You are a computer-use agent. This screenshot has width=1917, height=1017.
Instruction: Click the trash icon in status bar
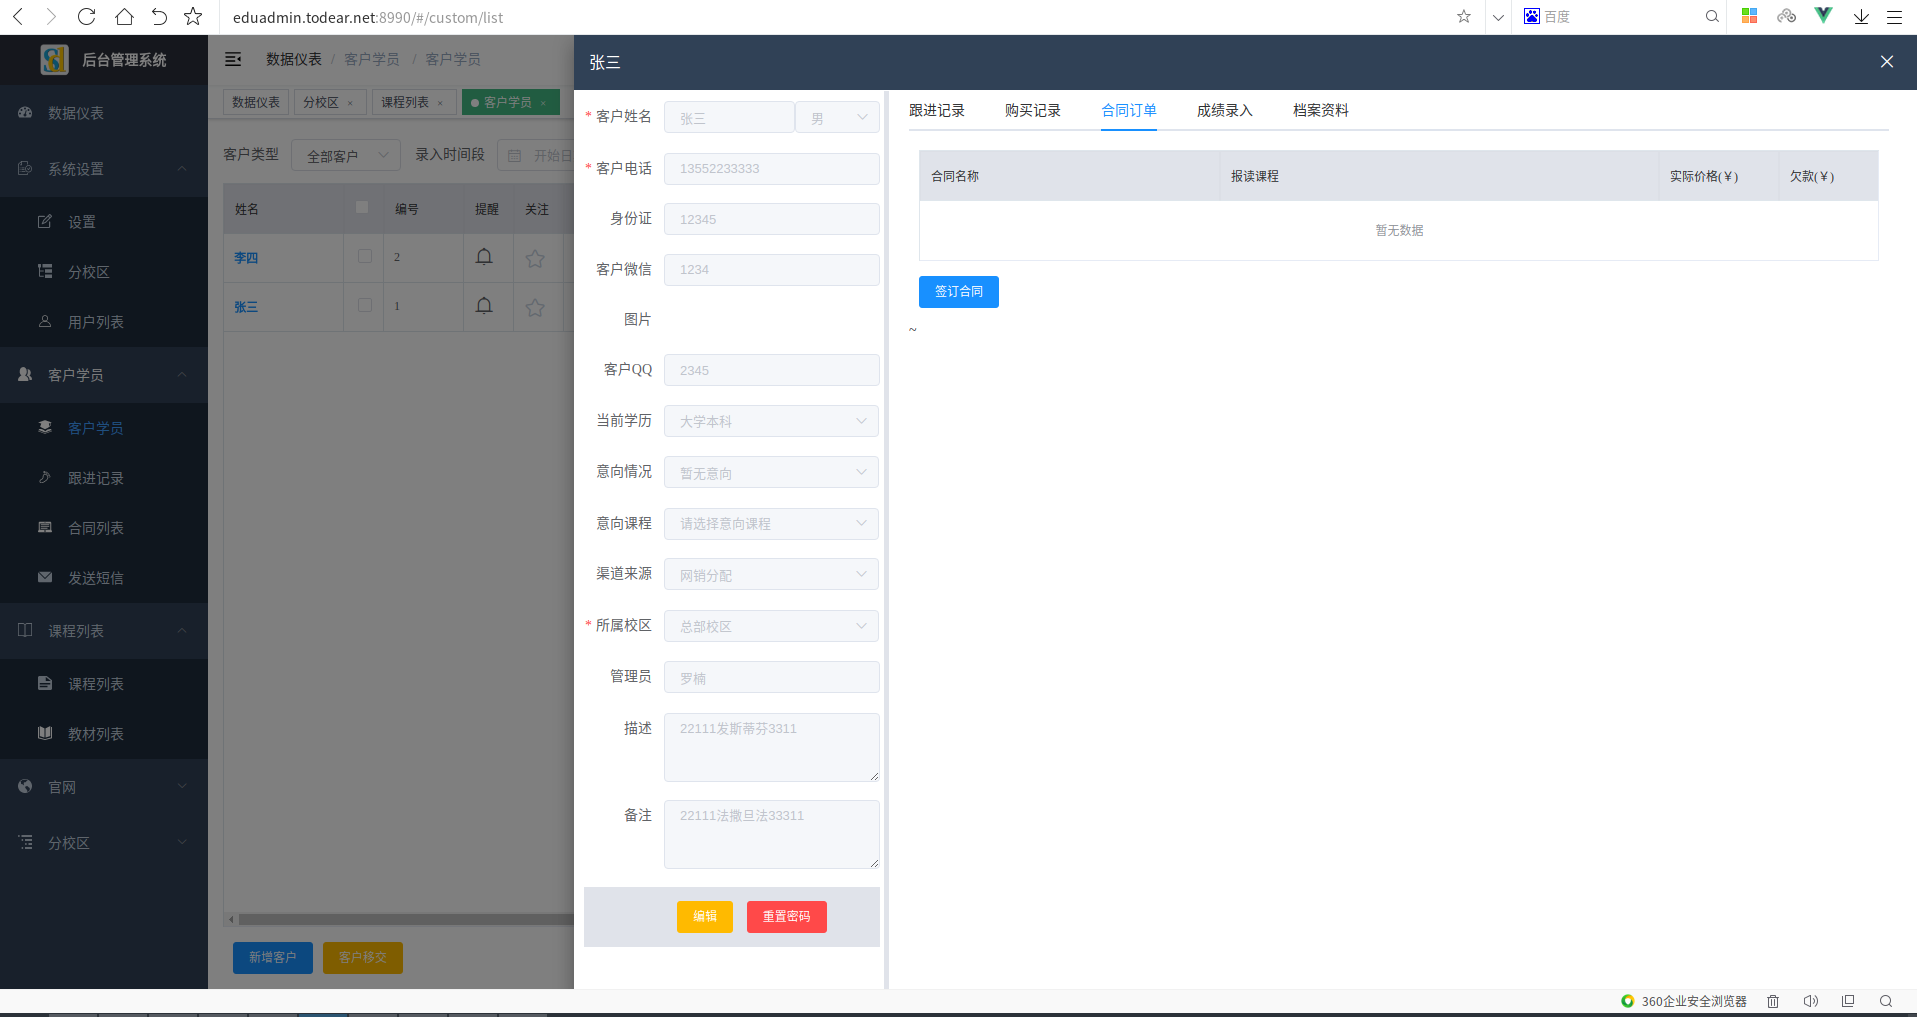pyautogui.click(x=1773, y=1001)
